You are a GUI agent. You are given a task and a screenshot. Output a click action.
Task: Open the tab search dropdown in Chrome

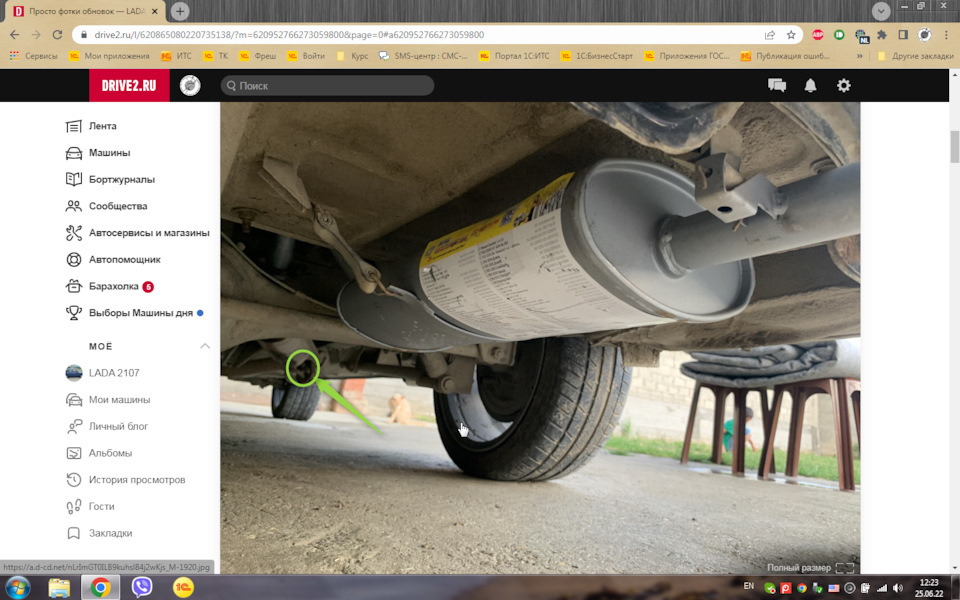click(881, 11)
